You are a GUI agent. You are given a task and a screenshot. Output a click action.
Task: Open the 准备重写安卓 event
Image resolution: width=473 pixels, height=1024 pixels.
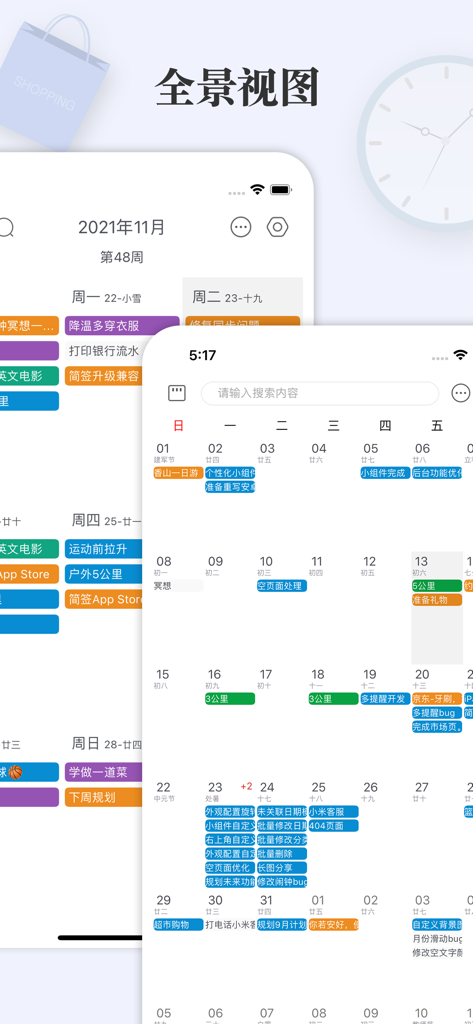pos(230,487)
